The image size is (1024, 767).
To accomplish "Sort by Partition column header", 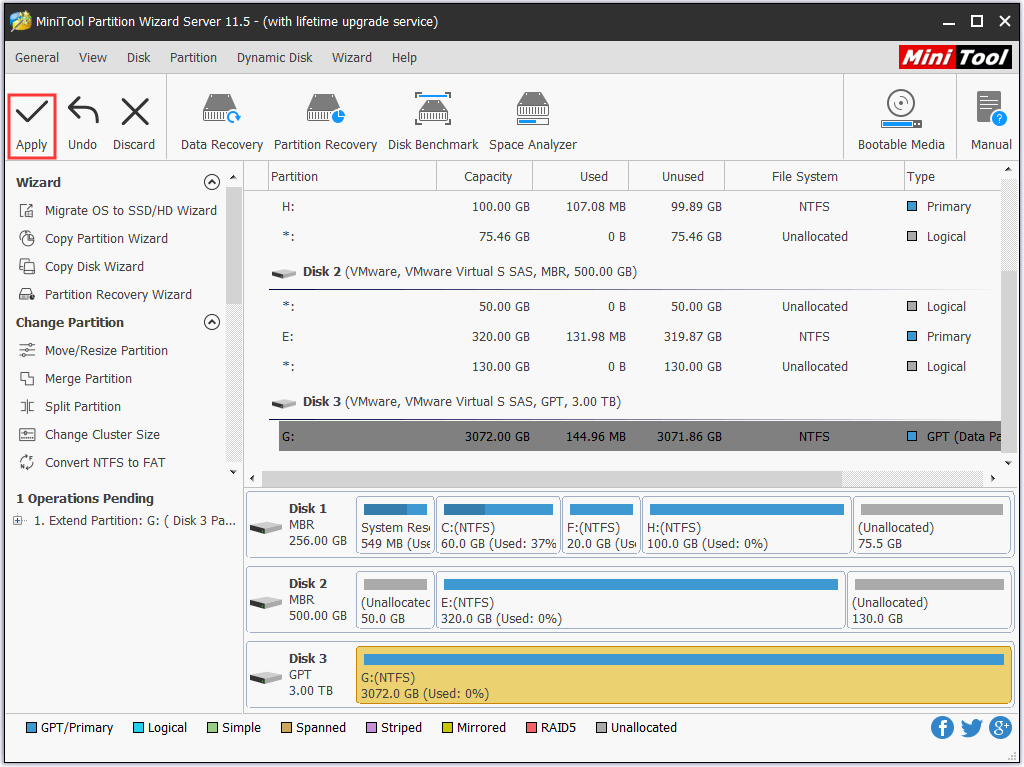I will coord(353,176).
